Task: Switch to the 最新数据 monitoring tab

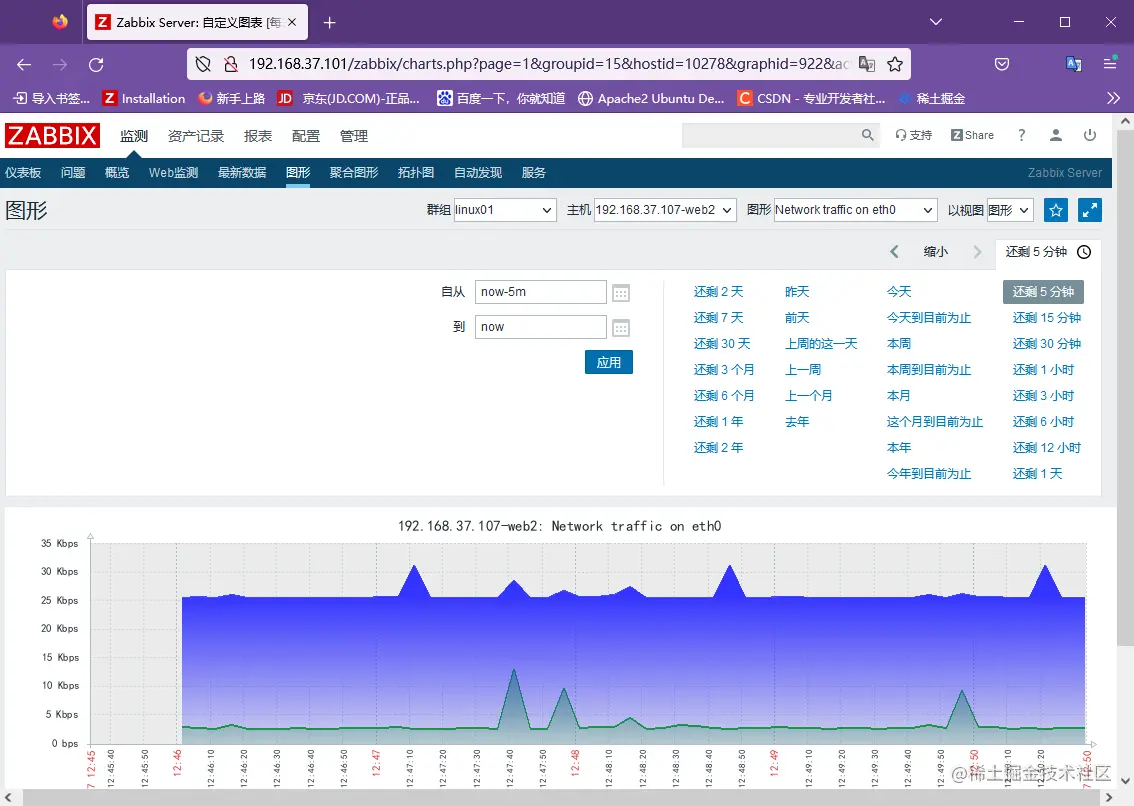Action: (240, 172)
